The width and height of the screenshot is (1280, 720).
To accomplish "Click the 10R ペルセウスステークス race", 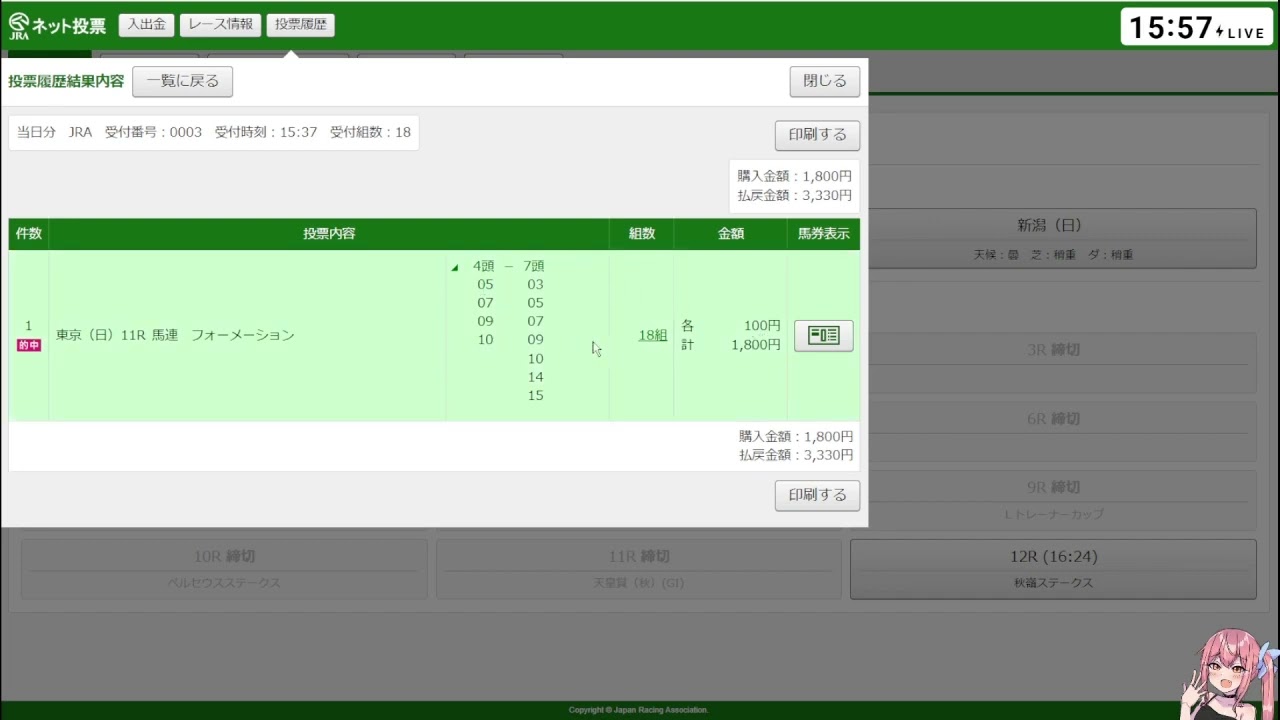I will [224, 569].
